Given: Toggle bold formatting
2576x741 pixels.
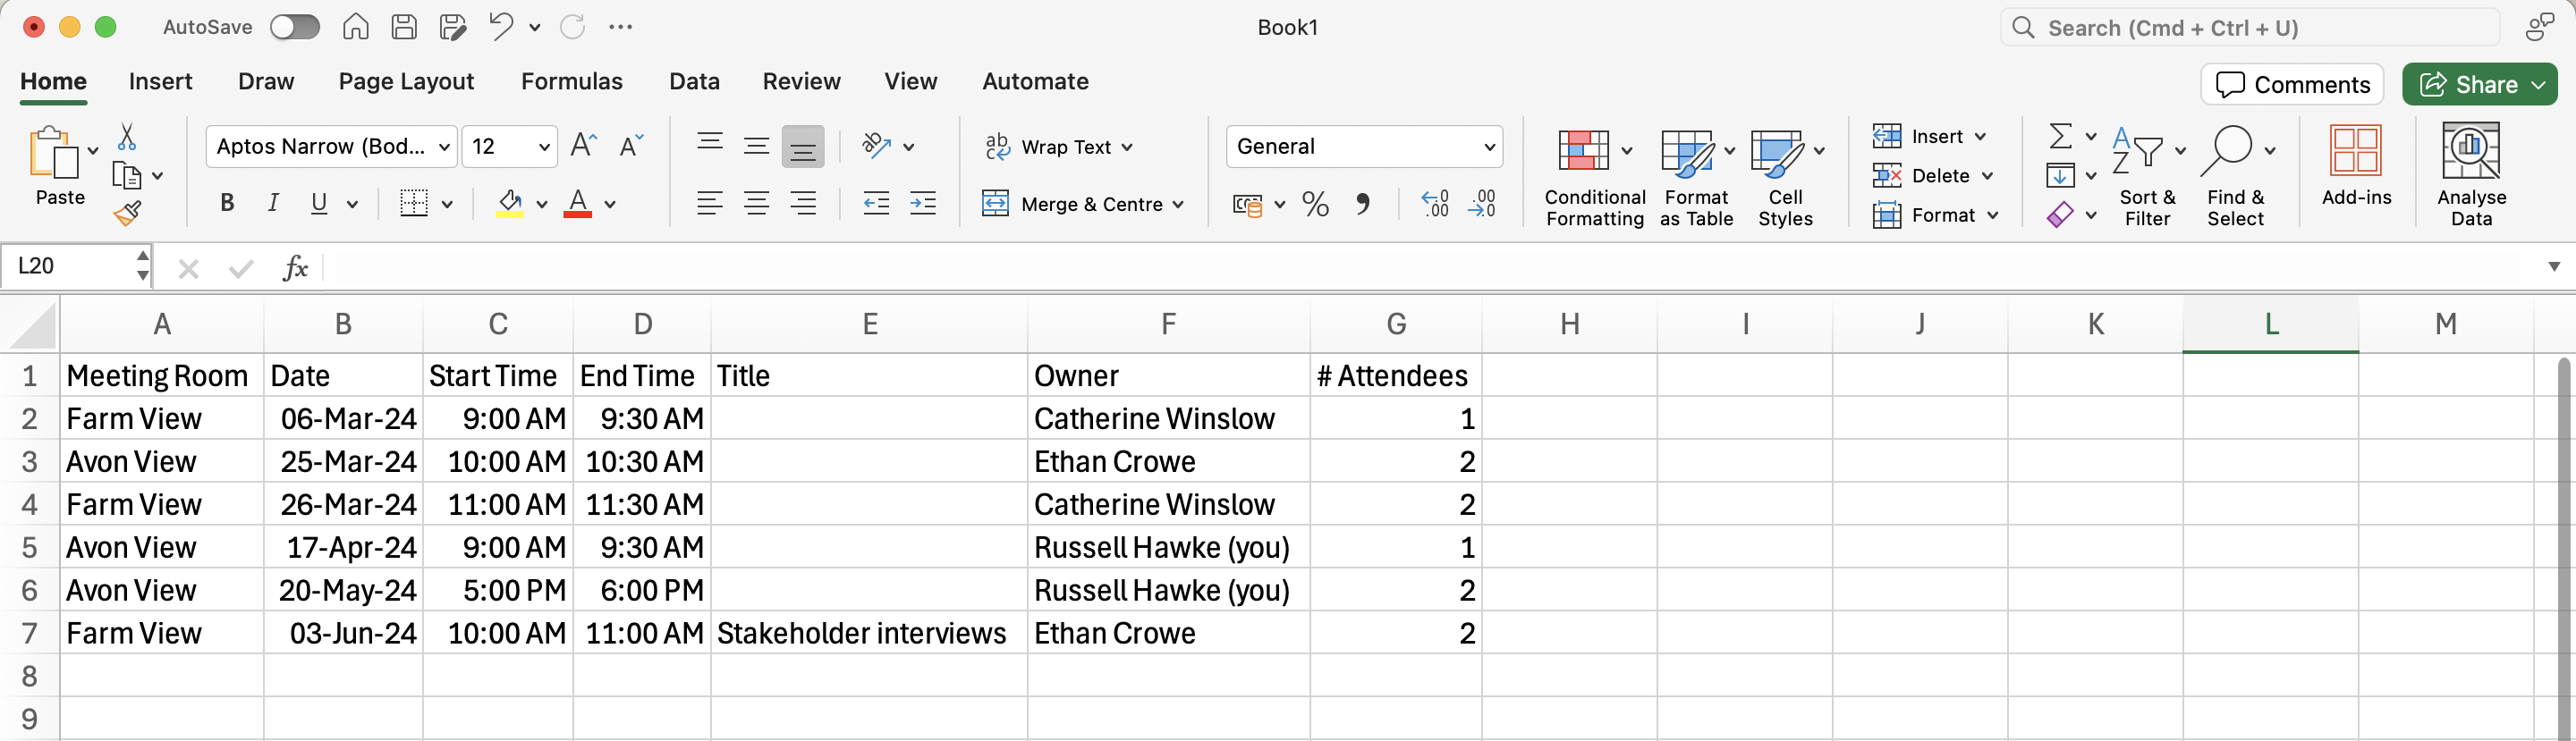Looking at the screenshot, I should [227, 204].
